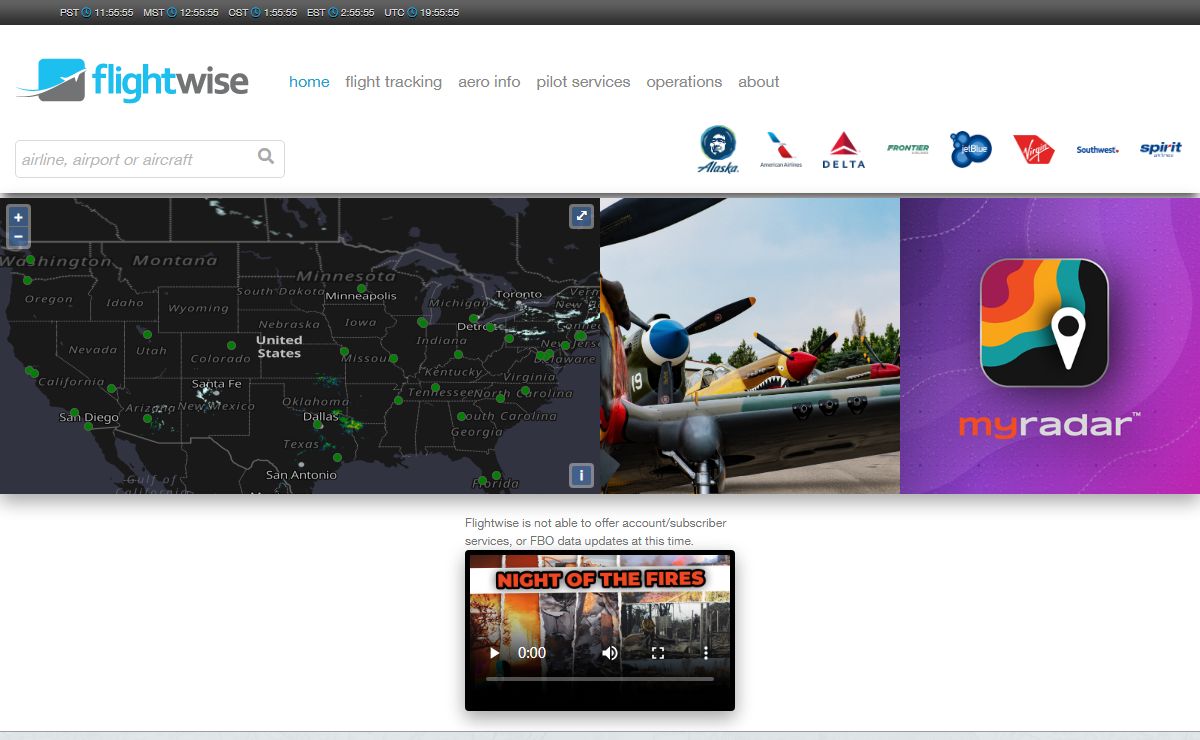
Task: Select the Alaska Airlines logo
Action: click(718, 150)
